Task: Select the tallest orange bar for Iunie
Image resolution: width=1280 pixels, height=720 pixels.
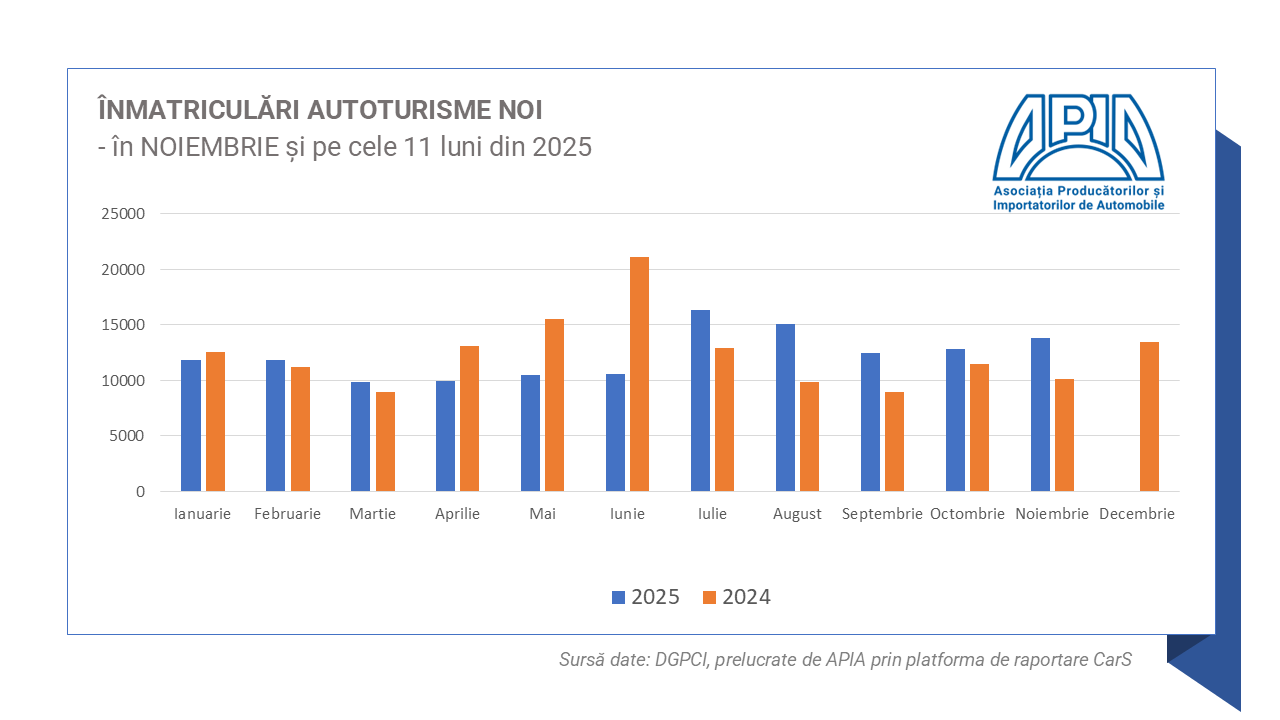Action: click(639, 374)
